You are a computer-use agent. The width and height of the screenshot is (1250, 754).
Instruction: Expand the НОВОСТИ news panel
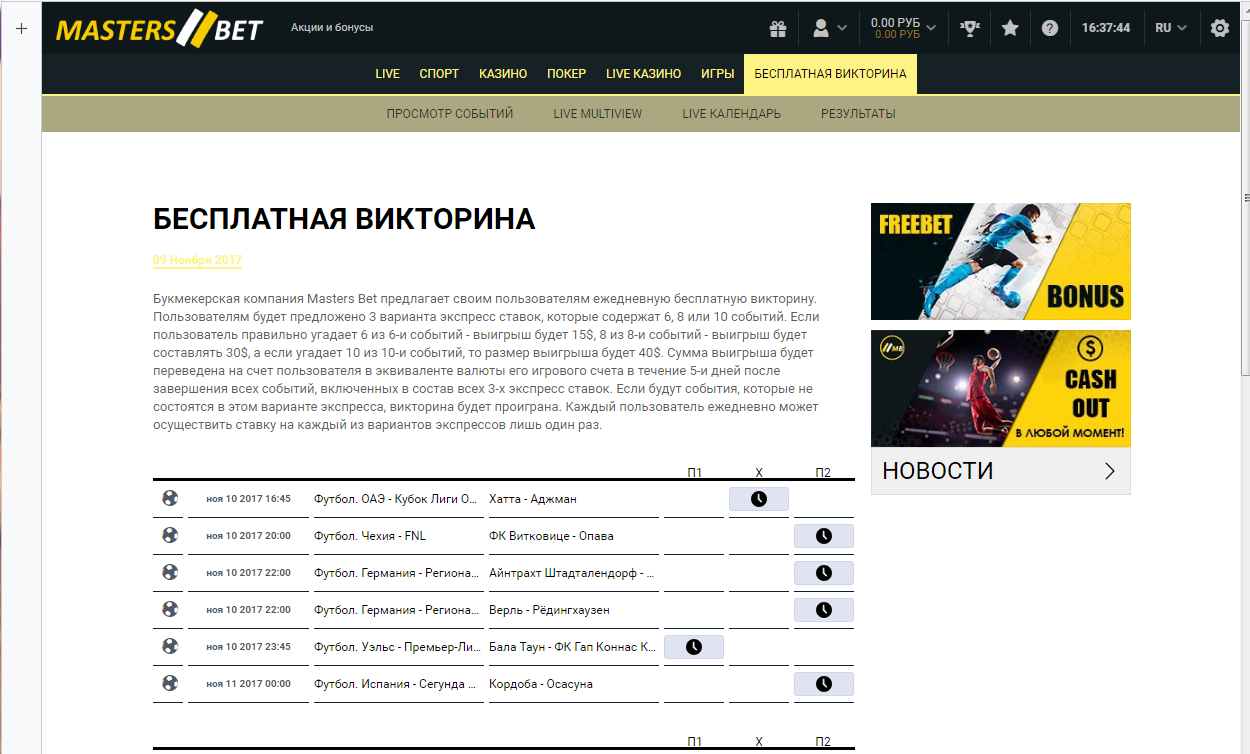[x=1000, y=471]
